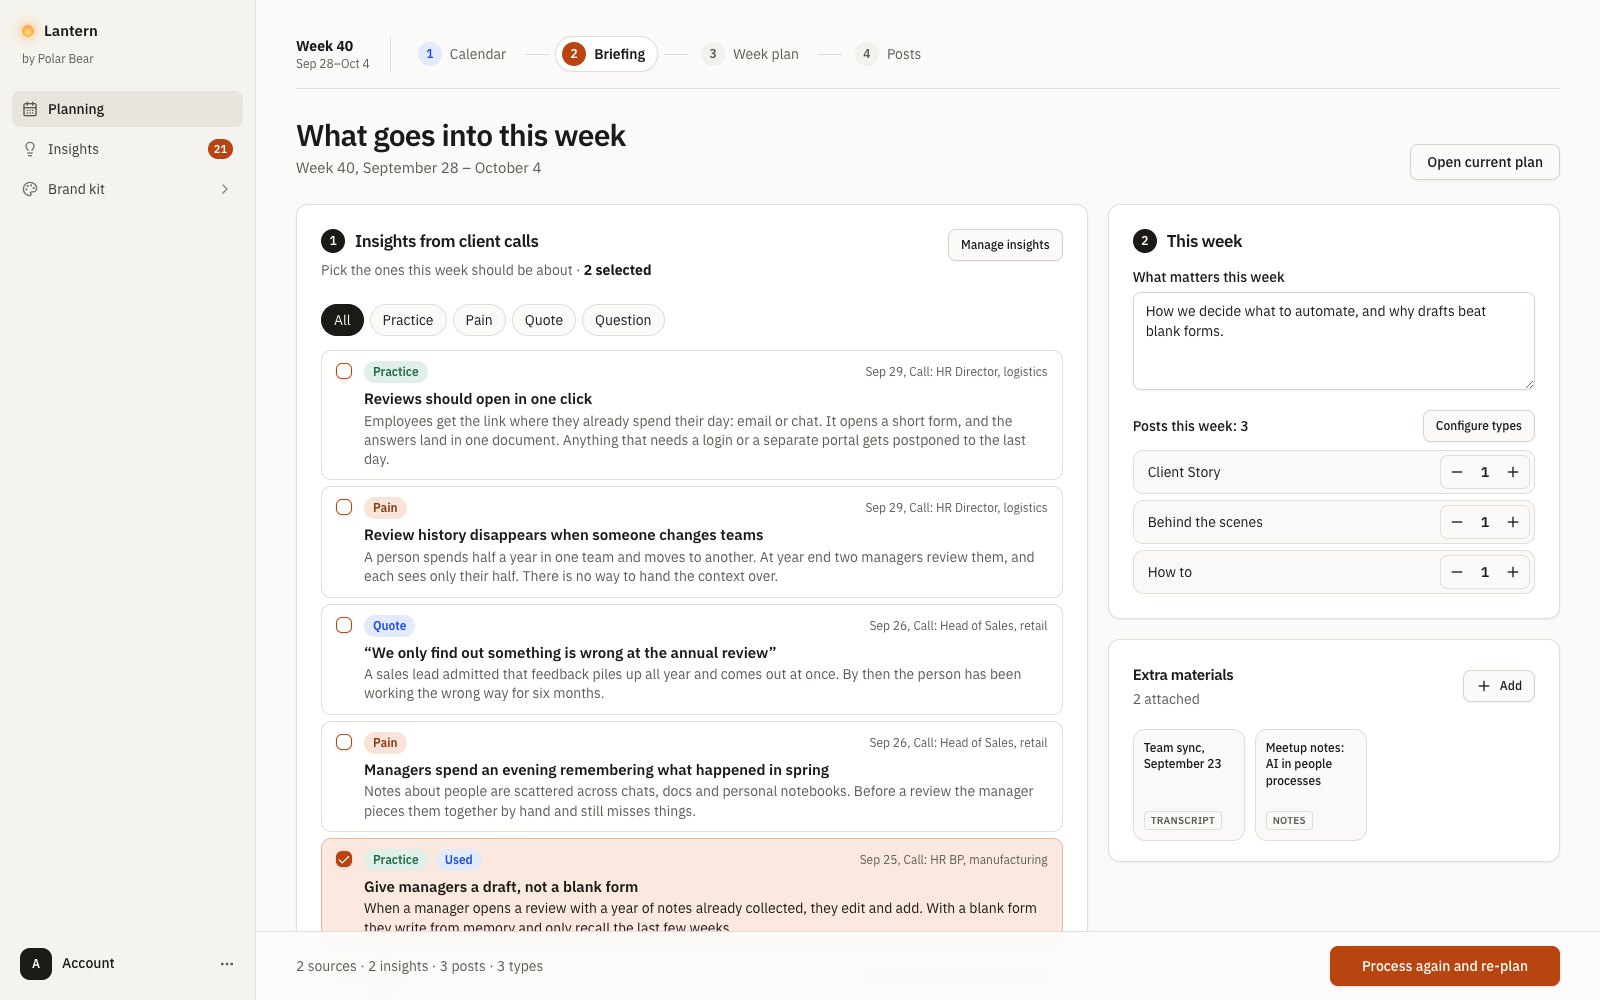Screen dimensions: 1600x1000
Task: Check the 'We only find out' quote
Action: (344, 625)
